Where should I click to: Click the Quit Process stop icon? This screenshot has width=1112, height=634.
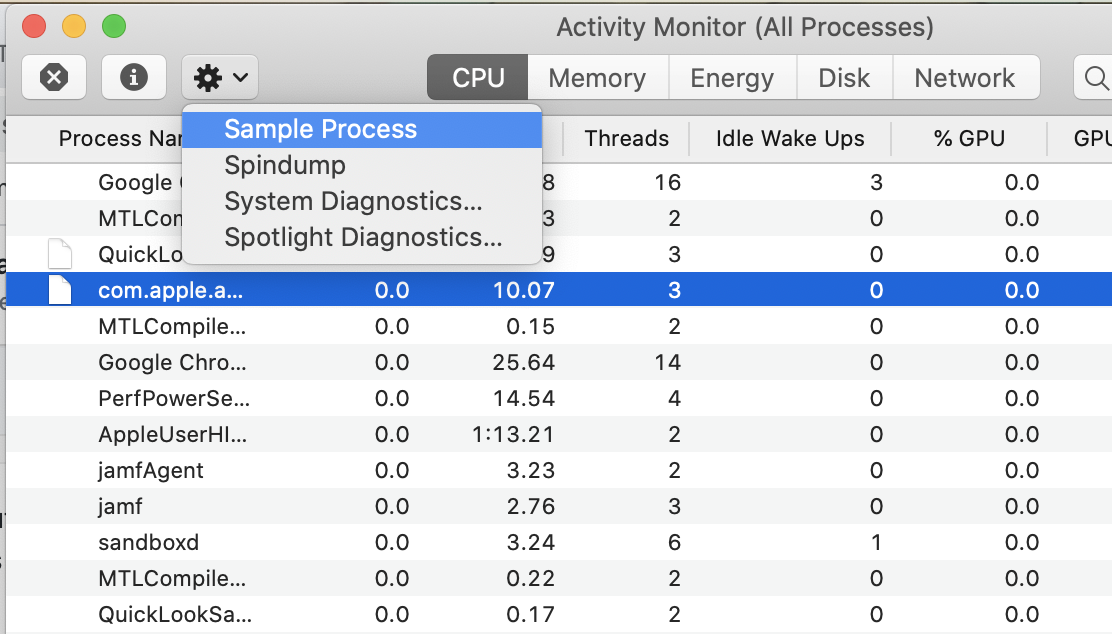coord(54,77)
